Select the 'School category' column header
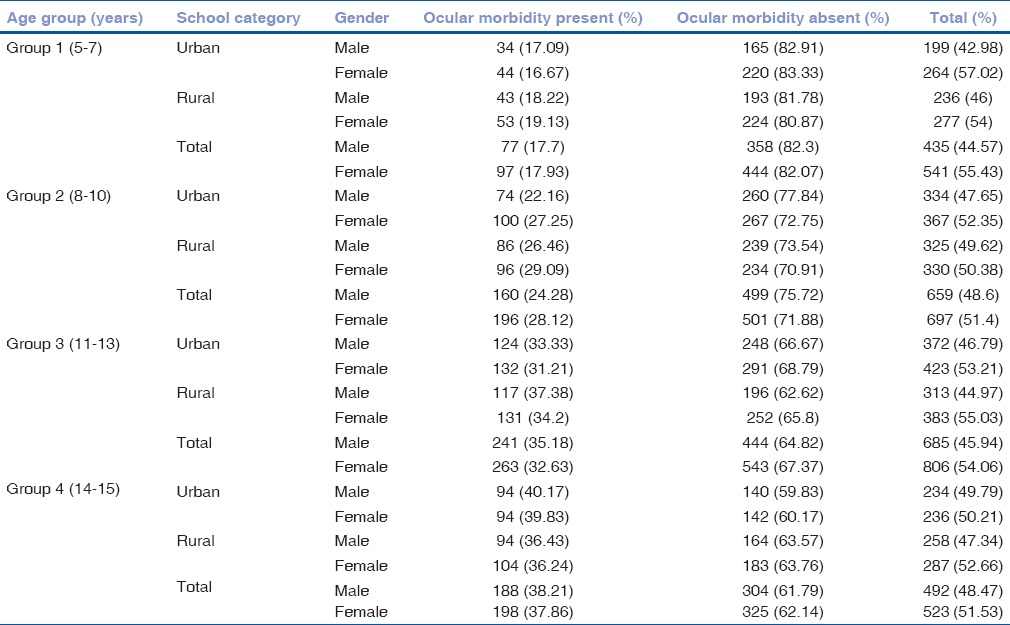Screen dimensions: 1010x625 click(238, 18)
